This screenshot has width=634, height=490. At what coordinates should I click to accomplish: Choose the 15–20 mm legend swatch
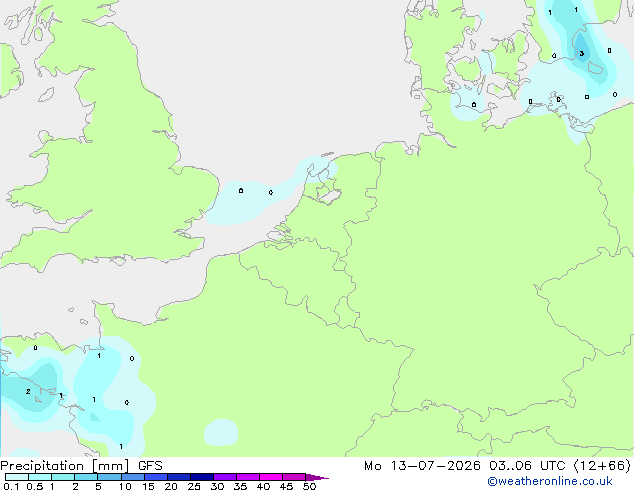[155, 477]
